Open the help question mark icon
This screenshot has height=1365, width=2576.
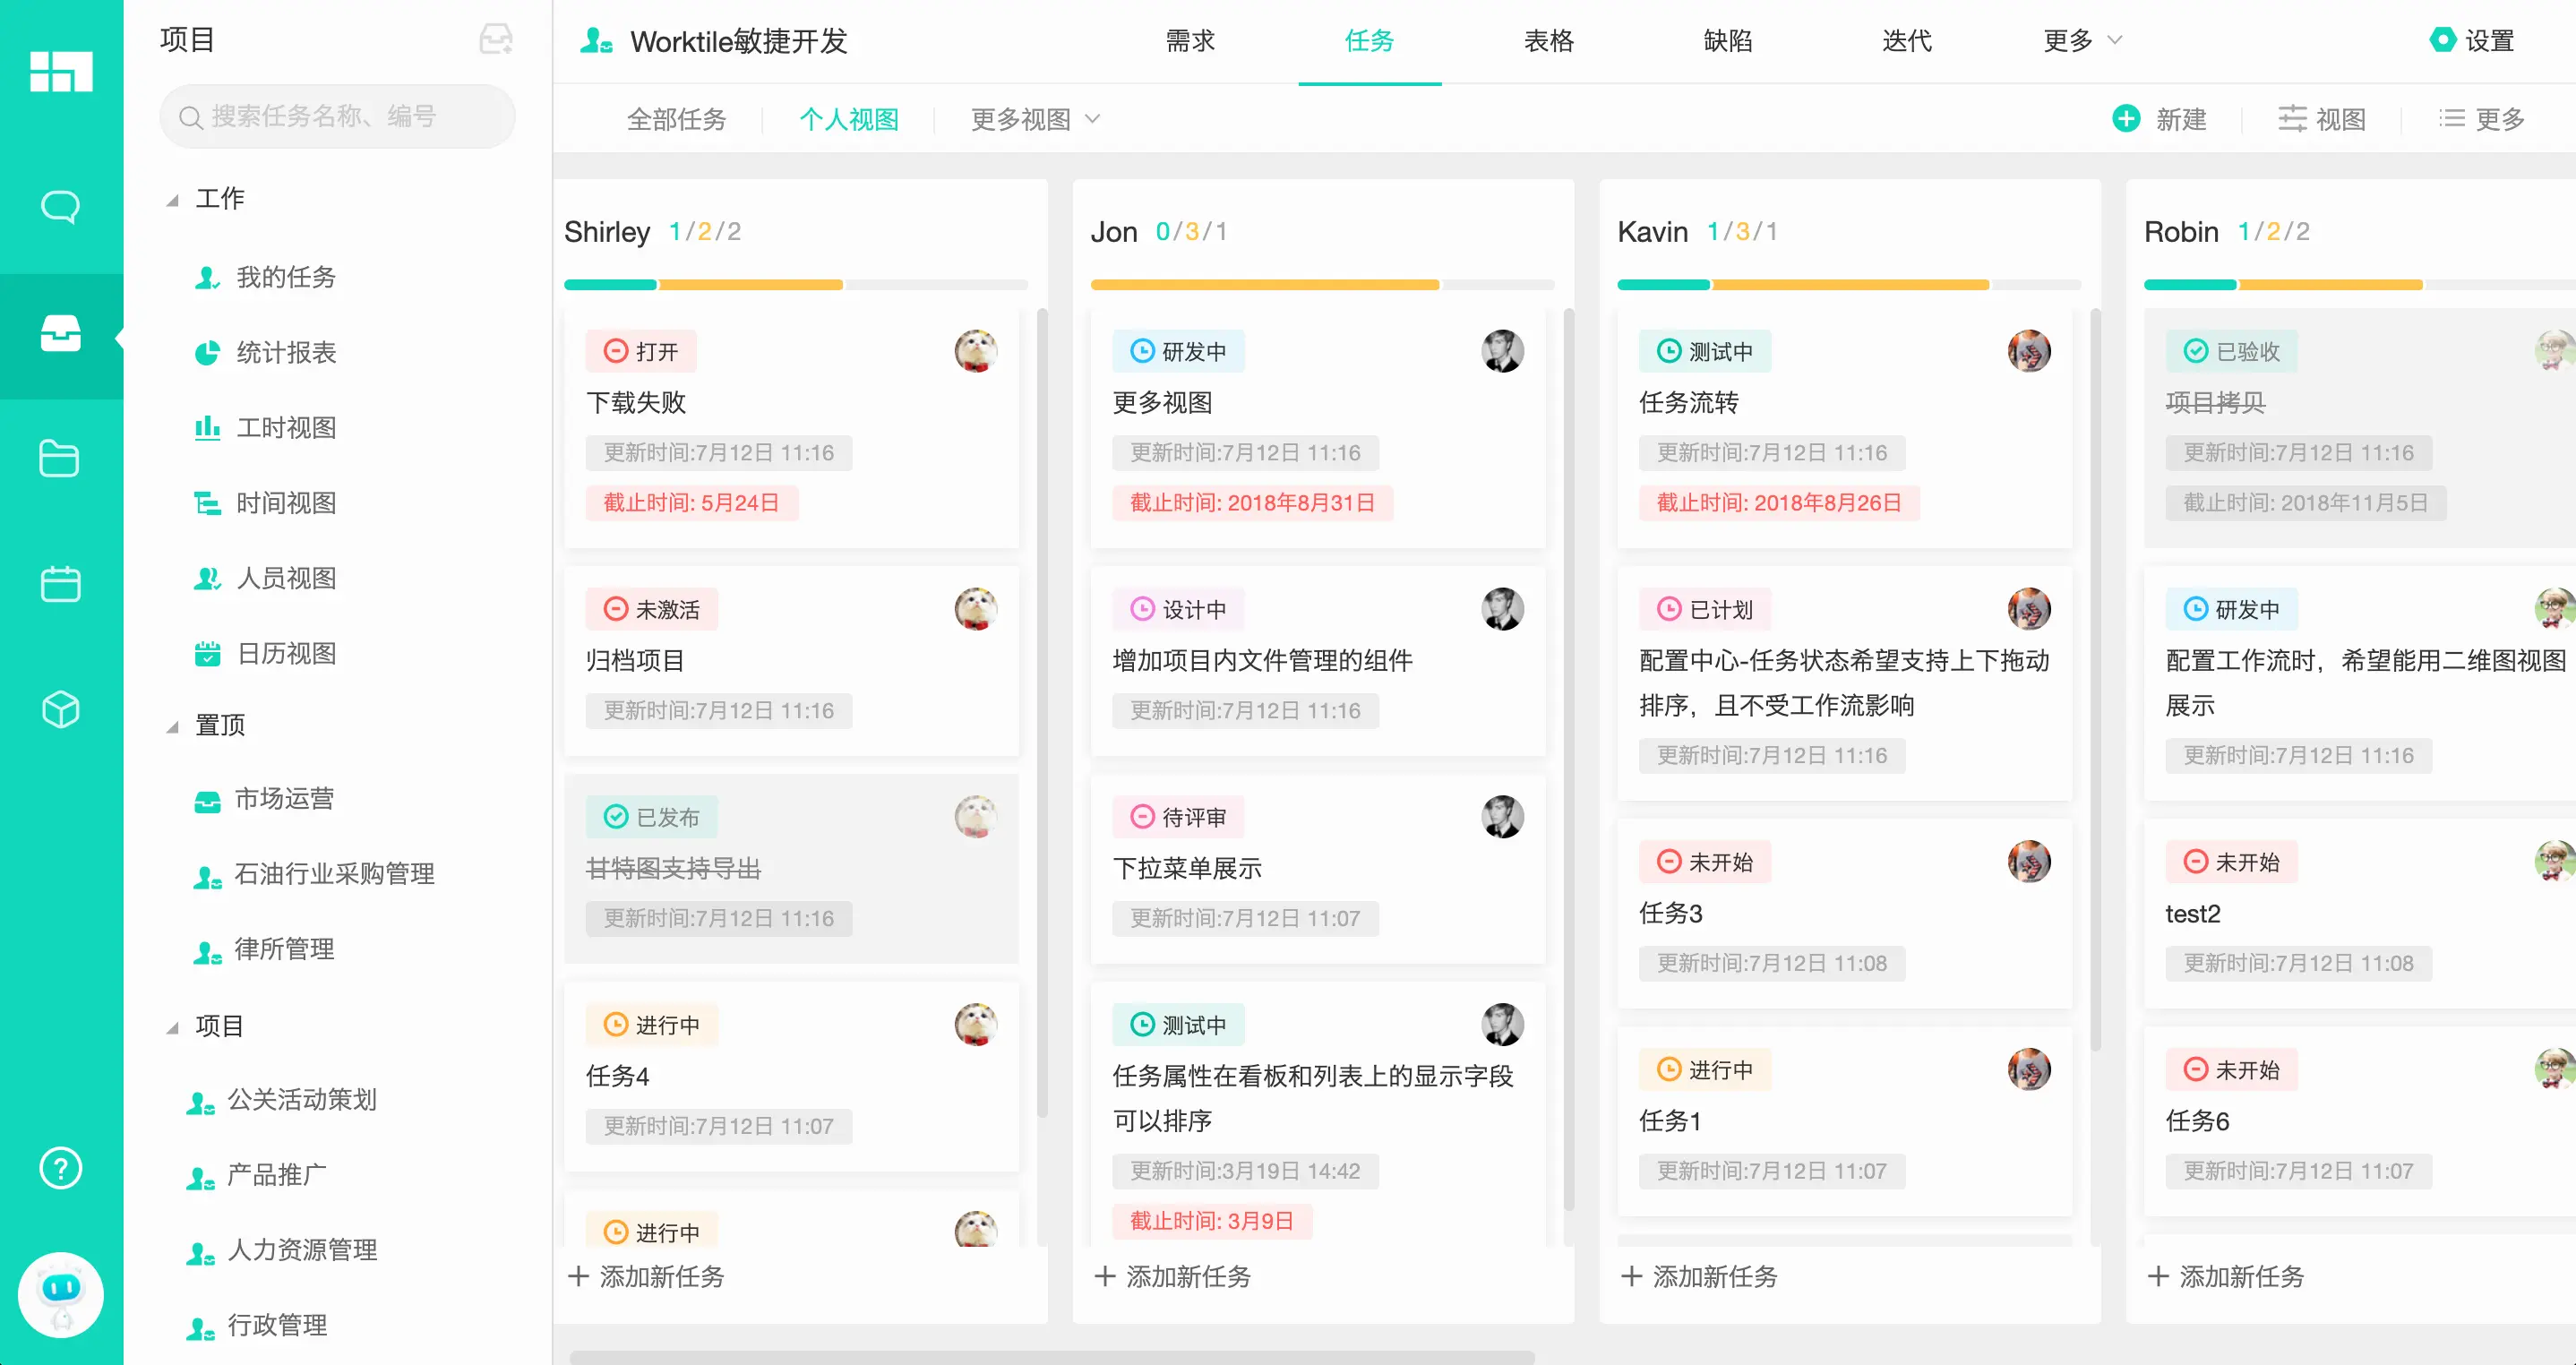[60, 1168]
